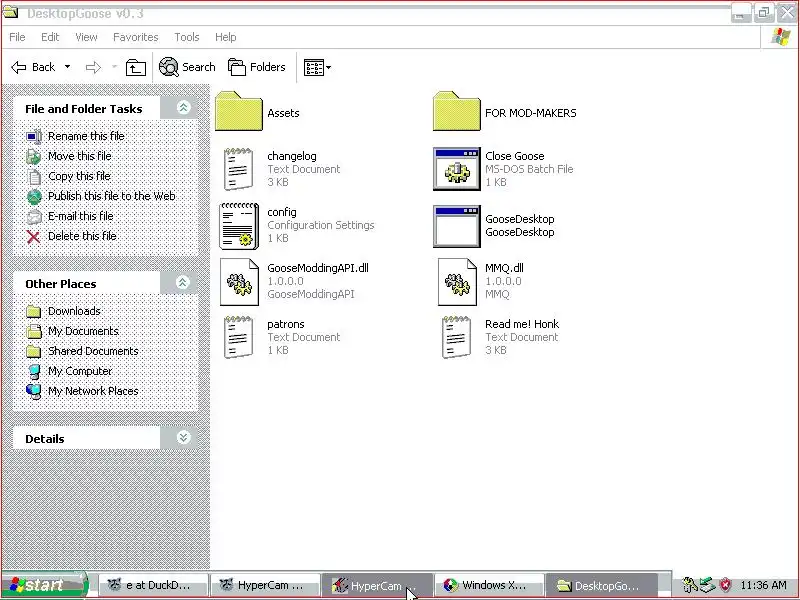Open the Edit menu
The height and width of the screenshot is (600, 800).
[x=50, y=37]
